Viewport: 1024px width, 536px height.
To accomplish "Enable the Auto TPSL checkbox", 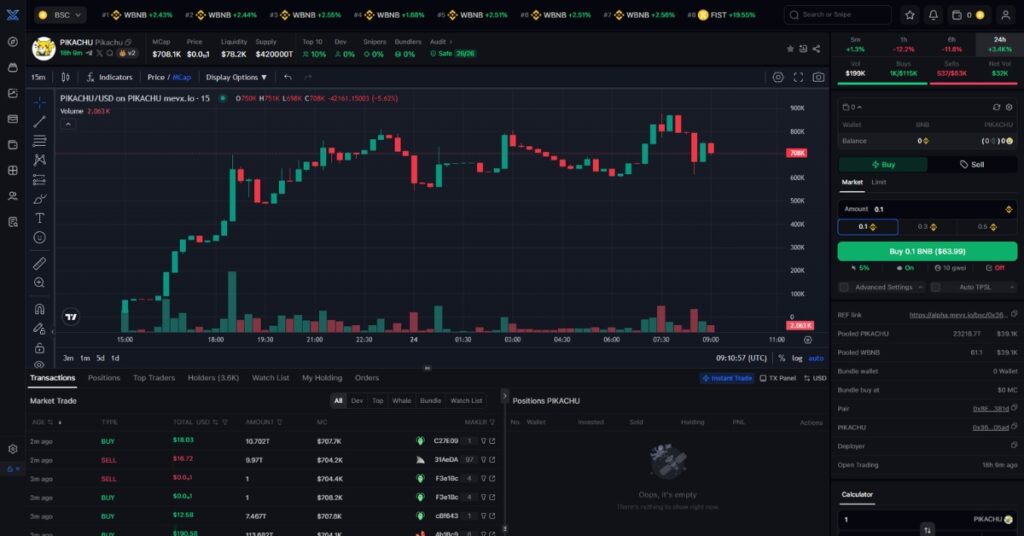I will (935, 287).
